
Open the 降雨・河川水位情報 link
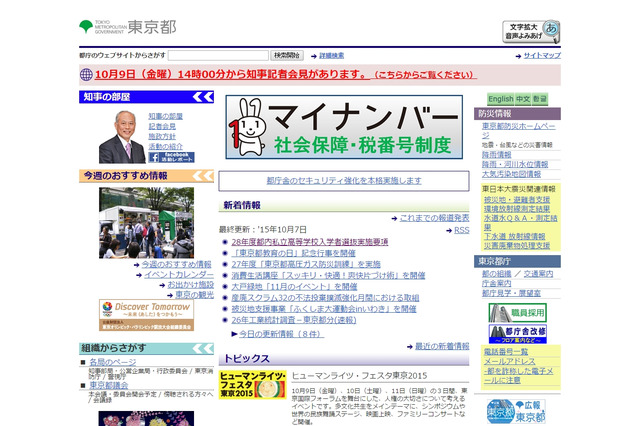tap(515, 164)
